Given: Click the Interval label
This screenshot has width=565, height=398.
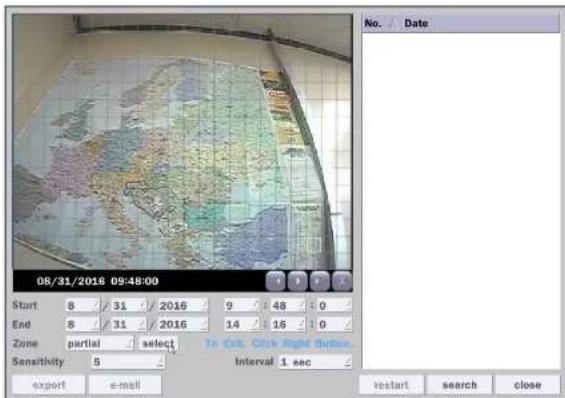Looking at the screenshot, I should (254, 361).
